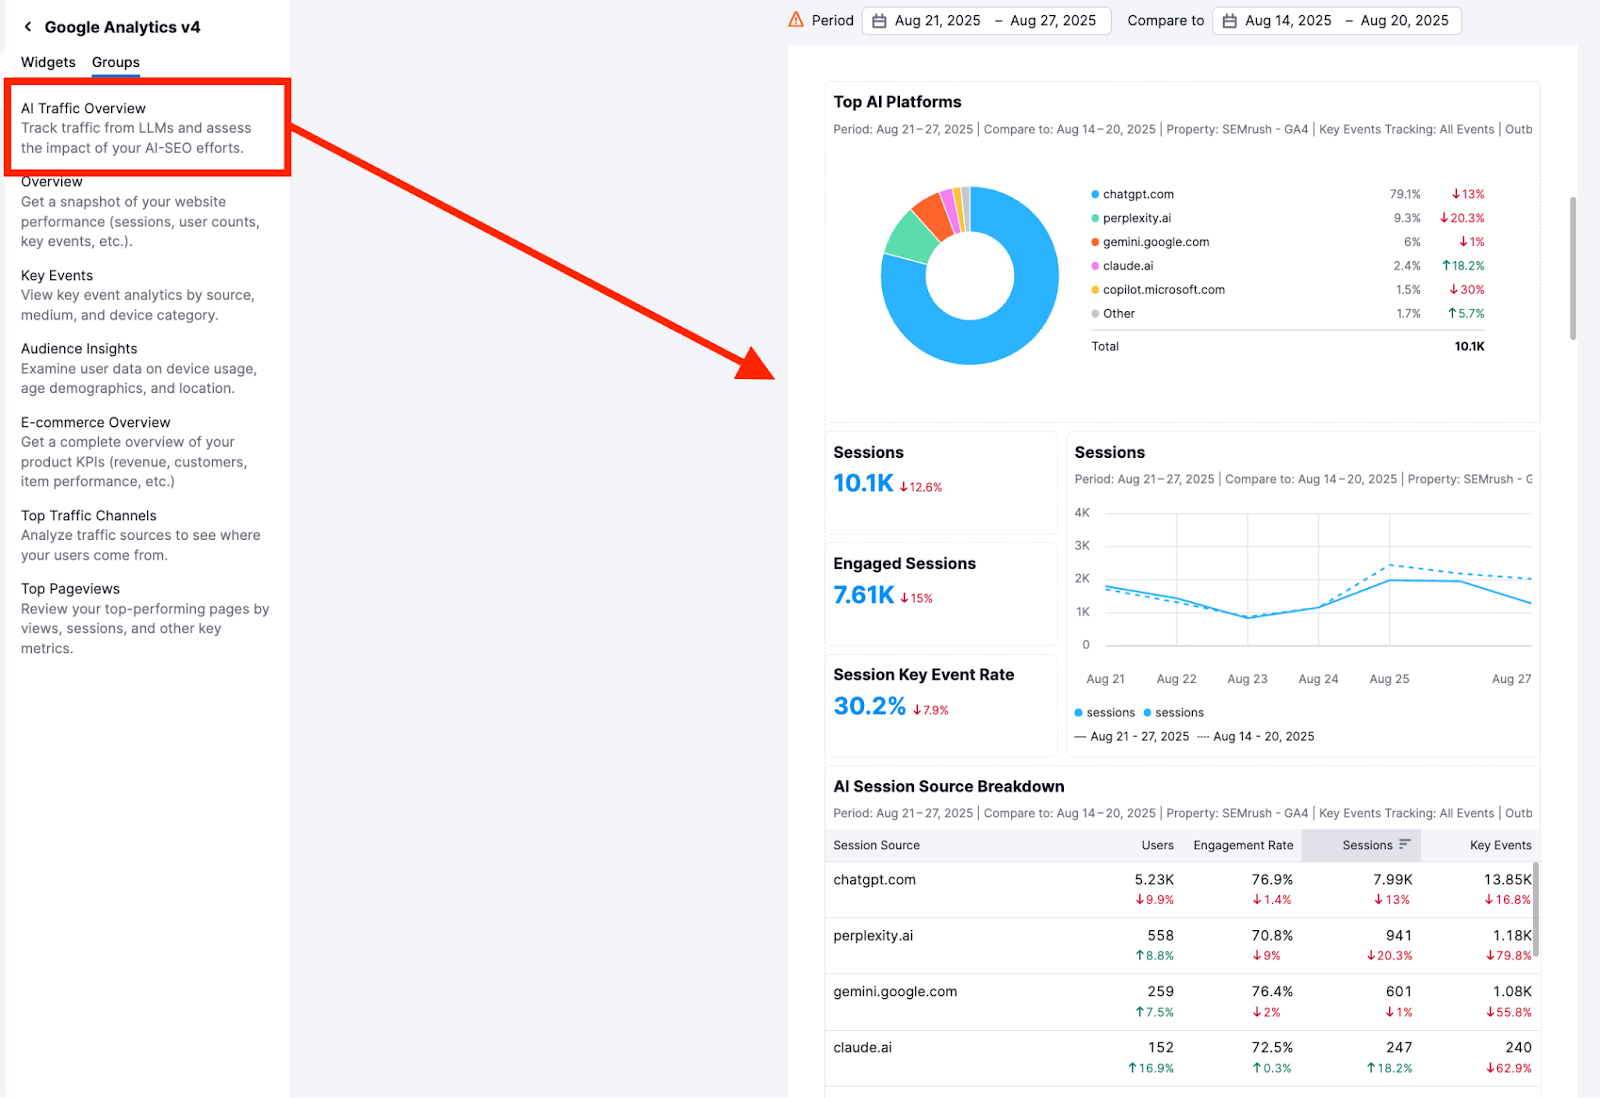Click the warning triangle beside Period
The height and width of the screenshot is (1098, 1600).
pos(794,19)
